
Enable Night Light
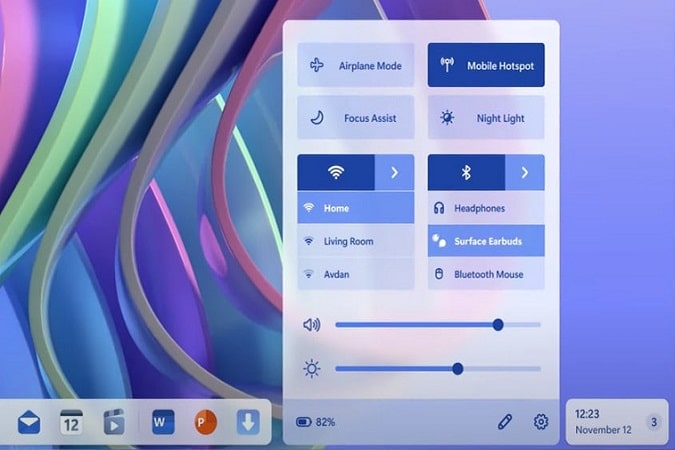click(486, 118)
